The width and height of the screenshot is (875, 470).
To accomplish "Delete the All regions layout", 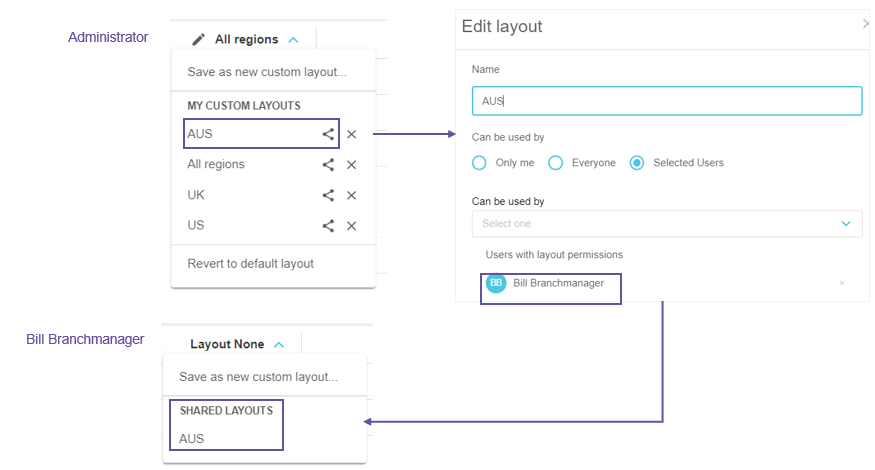I will 352,165.
